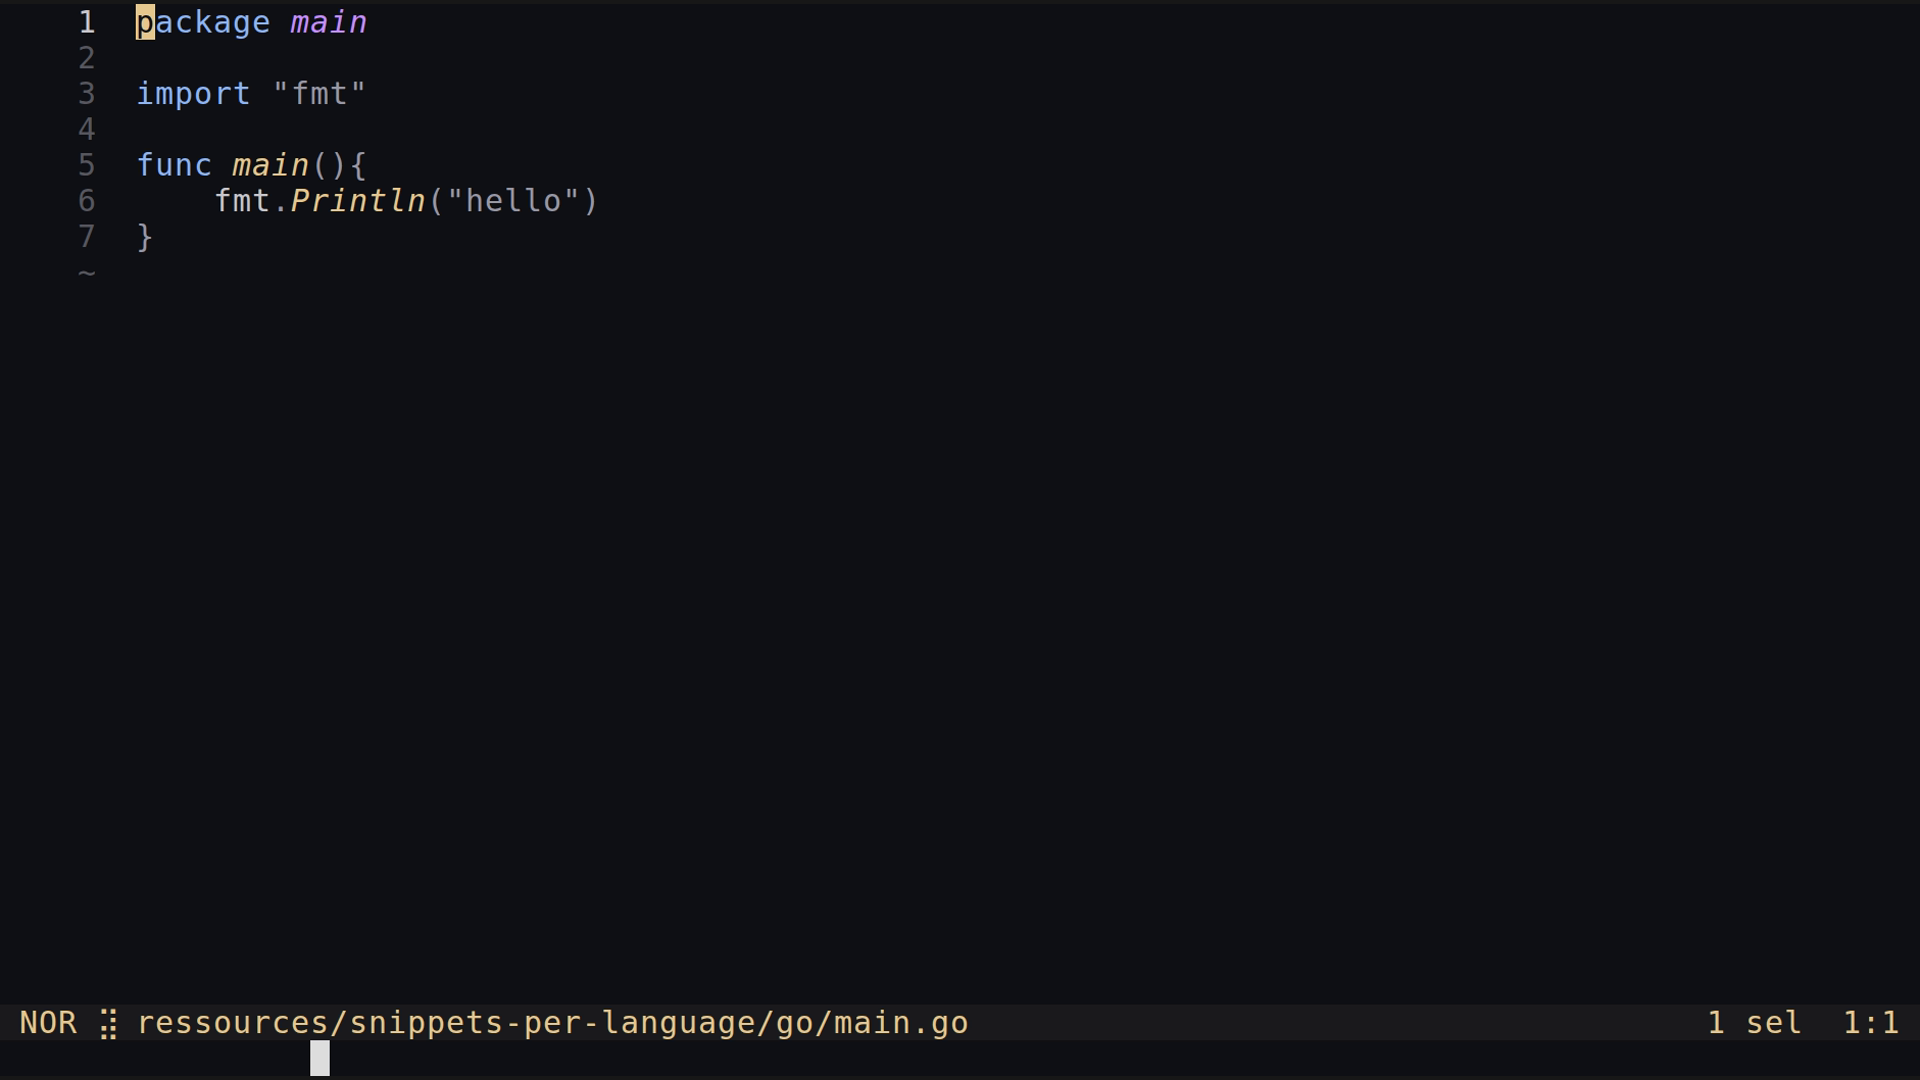This screenshot has height=1080, width=1920.
Task: Click the 1:1 cursor position indicator
Action: point(1870,1023)
